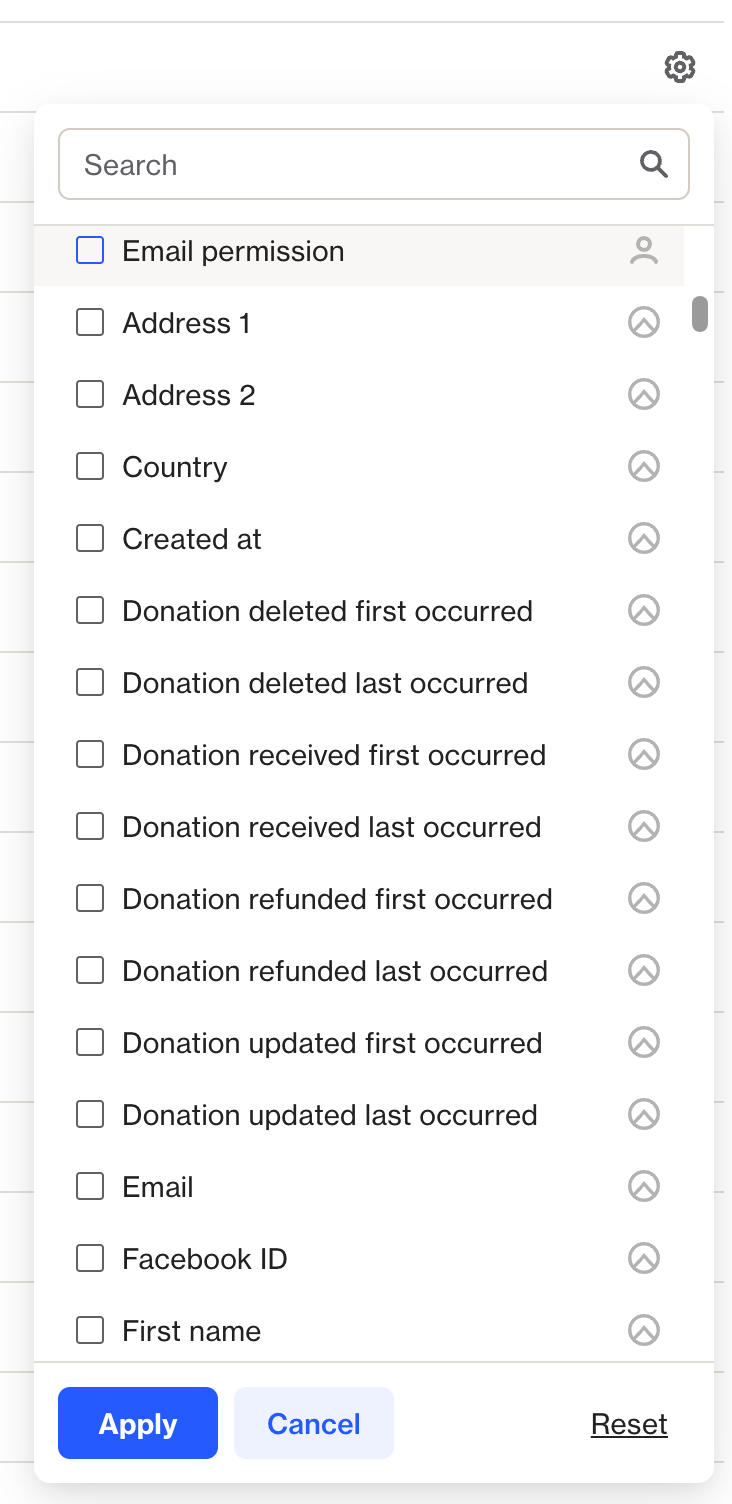Image resolution: width=732 pixels, height=1504 pixels.
Task: Open the gear settings icon
Action: [680, 67]
